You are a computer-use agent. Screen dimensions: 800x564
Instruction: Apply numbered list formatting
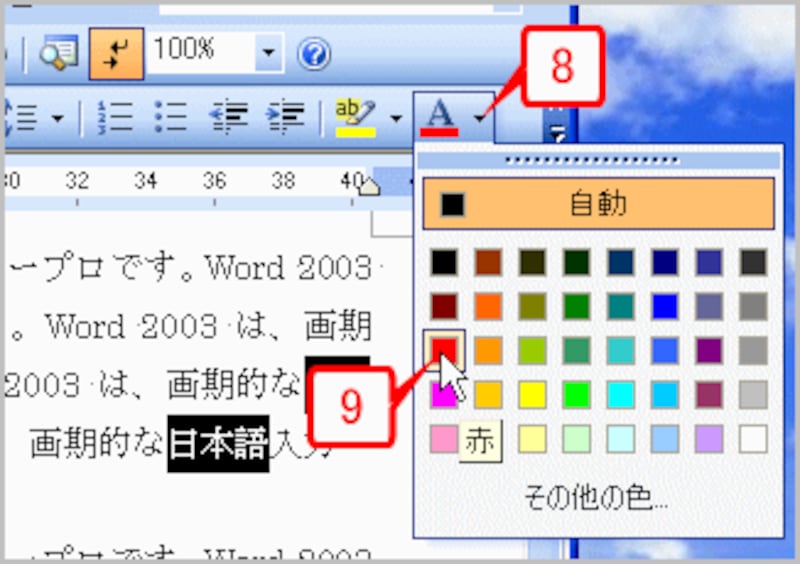tap(115, 117)
